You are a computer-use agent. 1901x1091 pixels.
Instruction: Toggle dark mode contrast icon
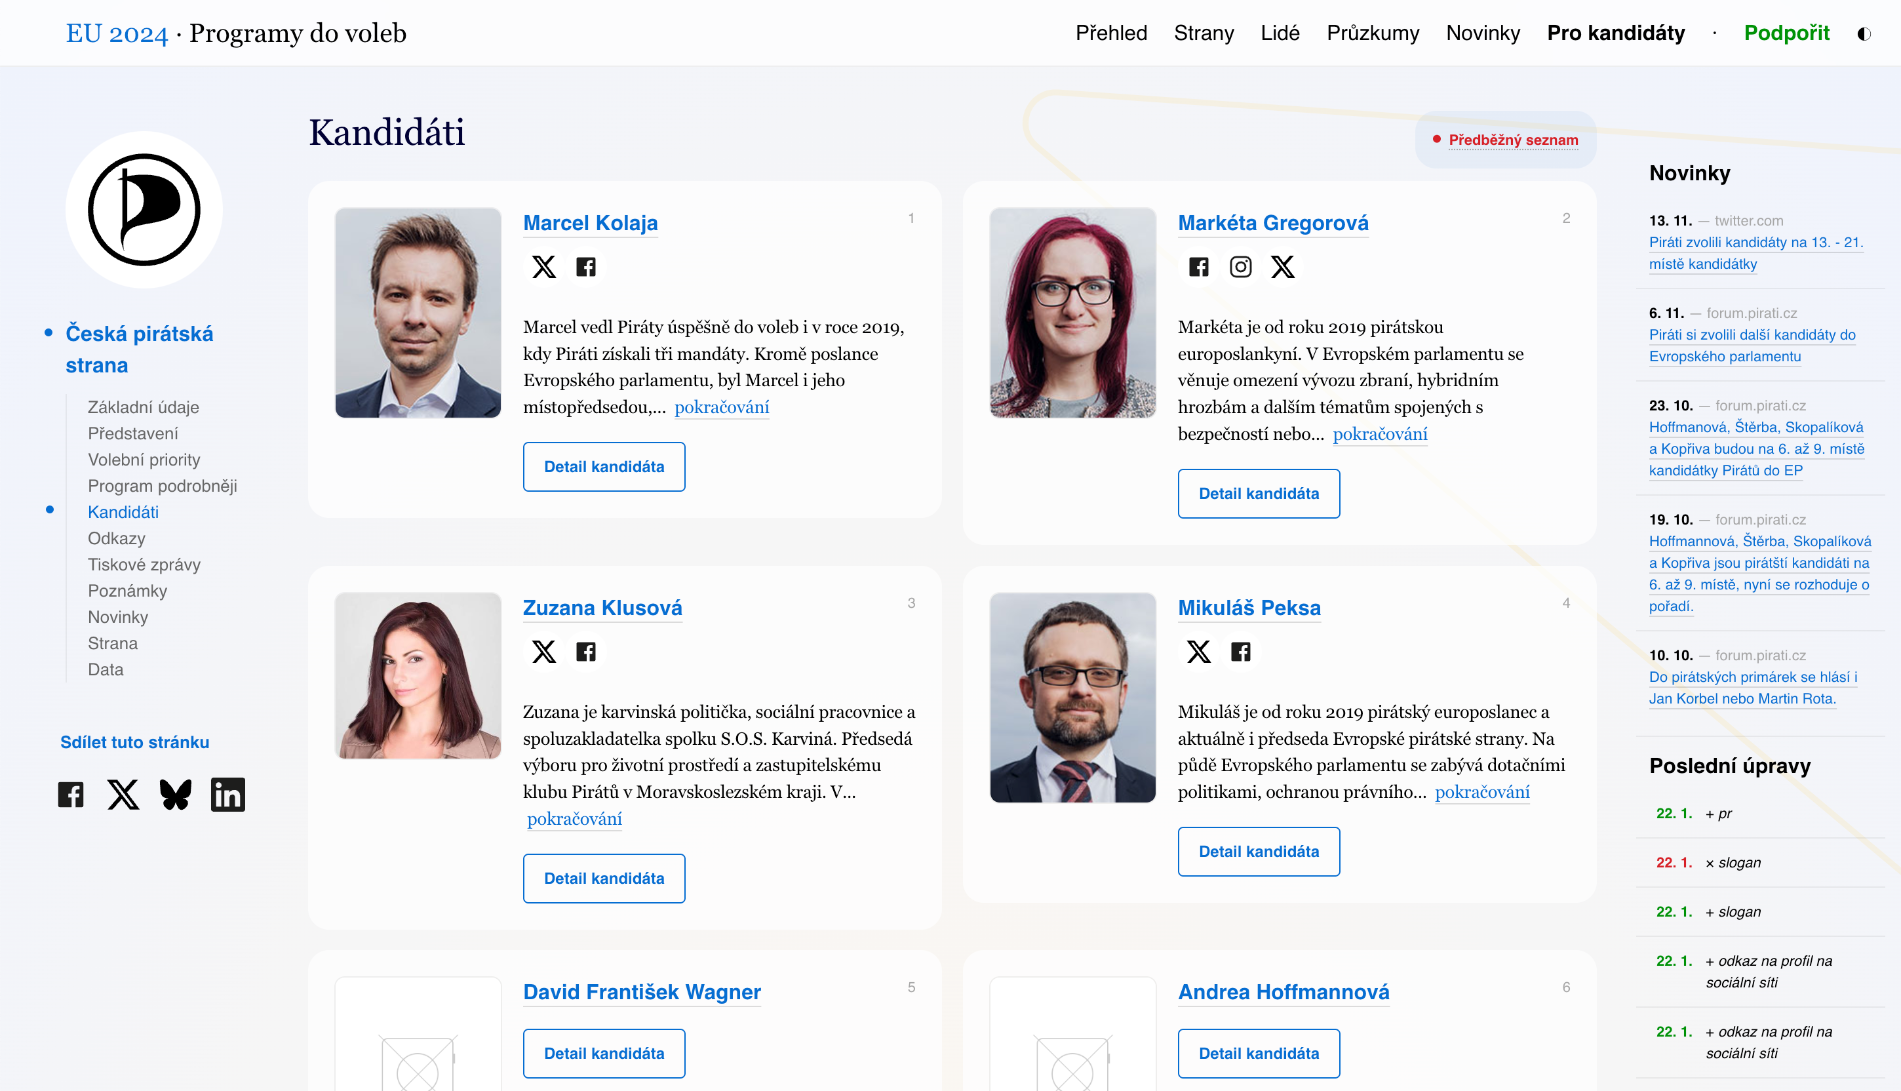pos(1864,34)
